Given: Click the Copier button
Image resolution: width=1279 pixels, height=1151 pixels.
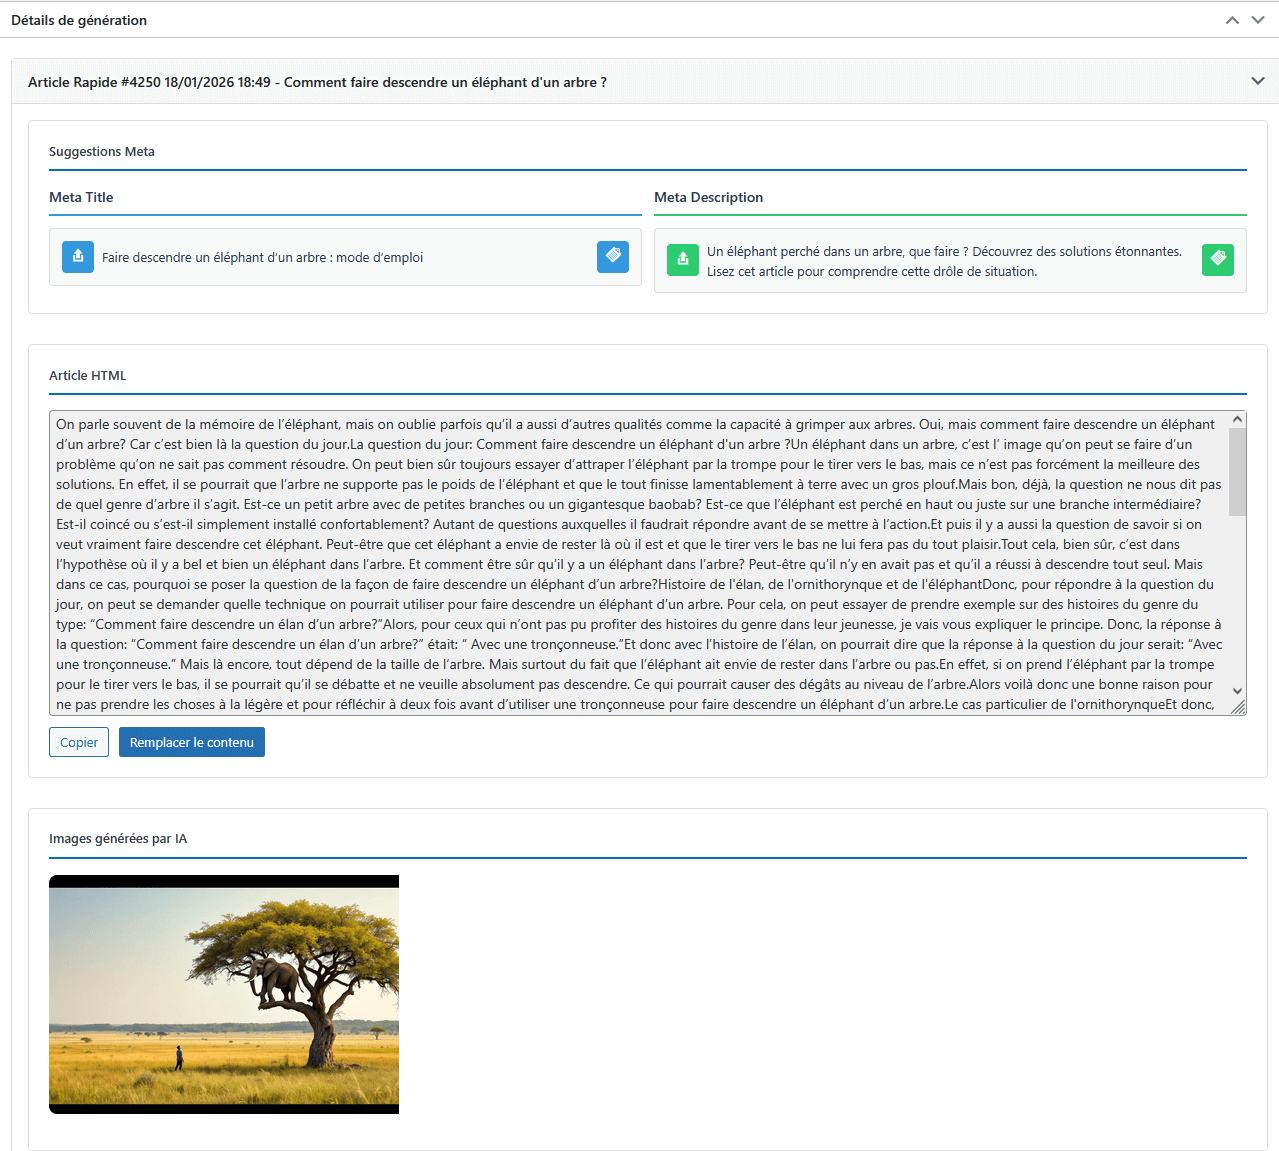Looking at the screenshot, I should pos(78,742).
